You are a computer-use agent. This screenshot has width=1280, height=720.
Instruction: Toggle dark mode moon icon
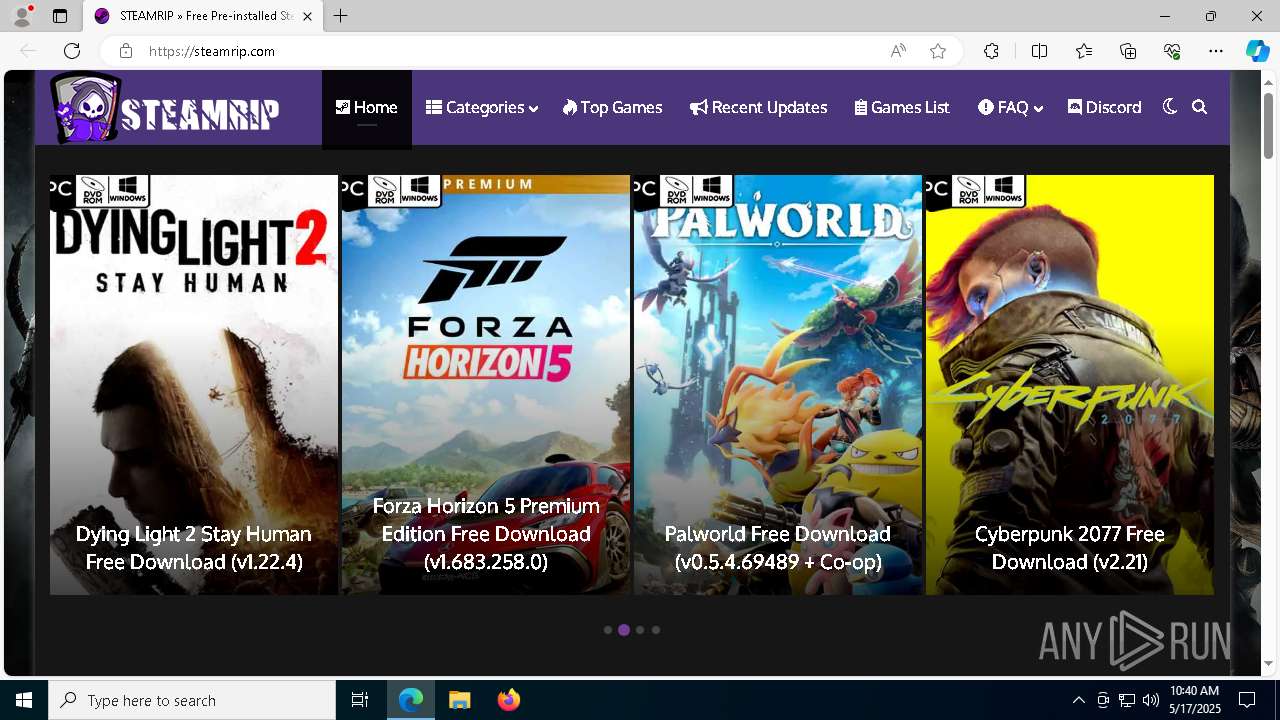click(1170, 107)
